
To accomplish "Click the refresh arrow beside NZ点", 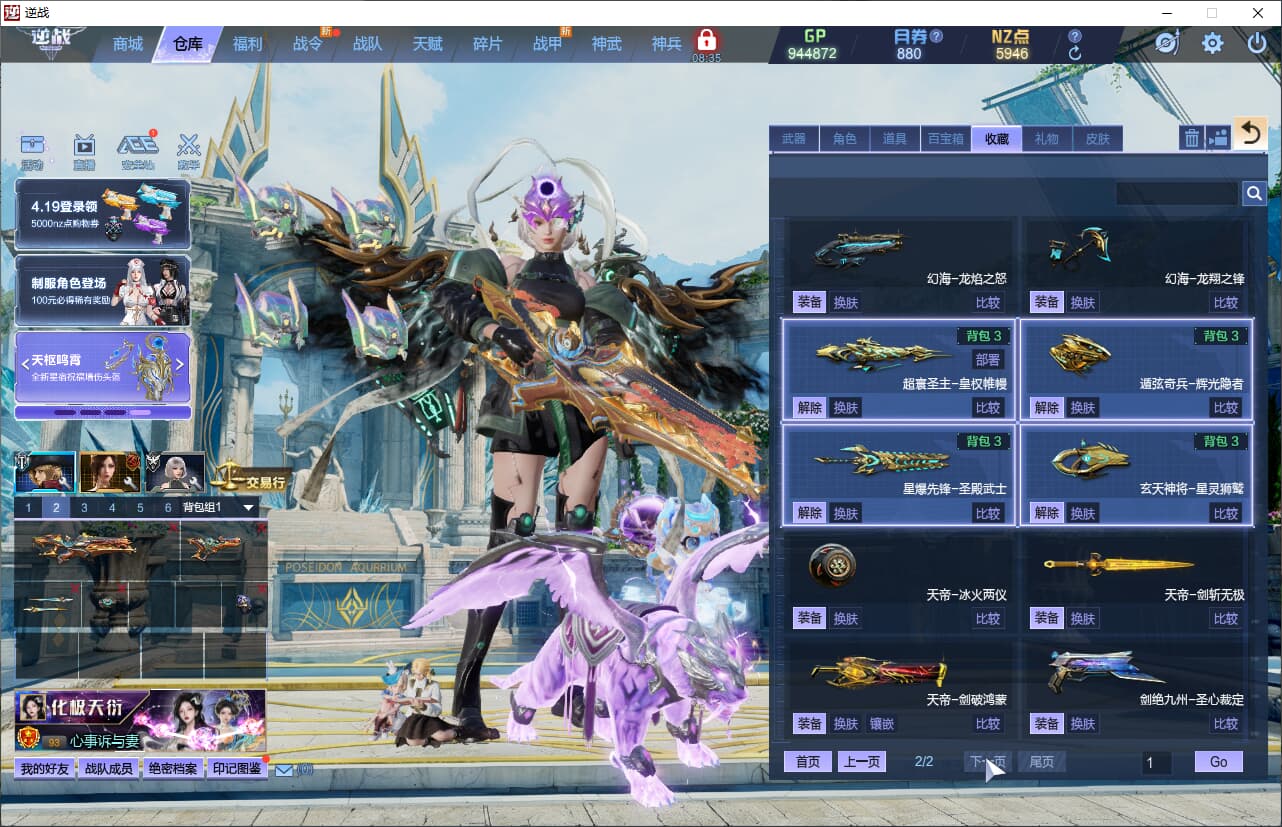I will [1075, 53].
